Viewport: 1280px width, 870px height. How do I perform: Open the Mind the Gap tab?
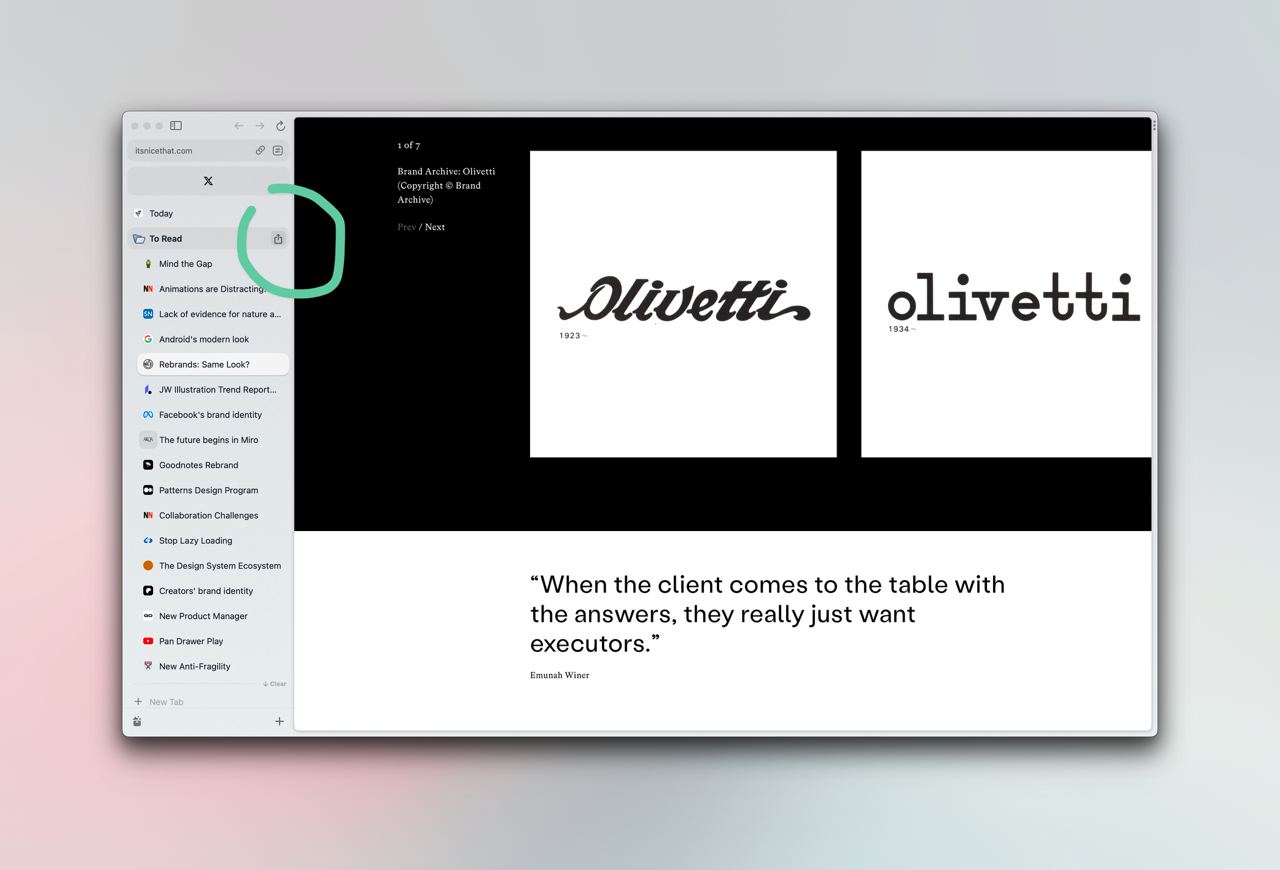(213, 264)
